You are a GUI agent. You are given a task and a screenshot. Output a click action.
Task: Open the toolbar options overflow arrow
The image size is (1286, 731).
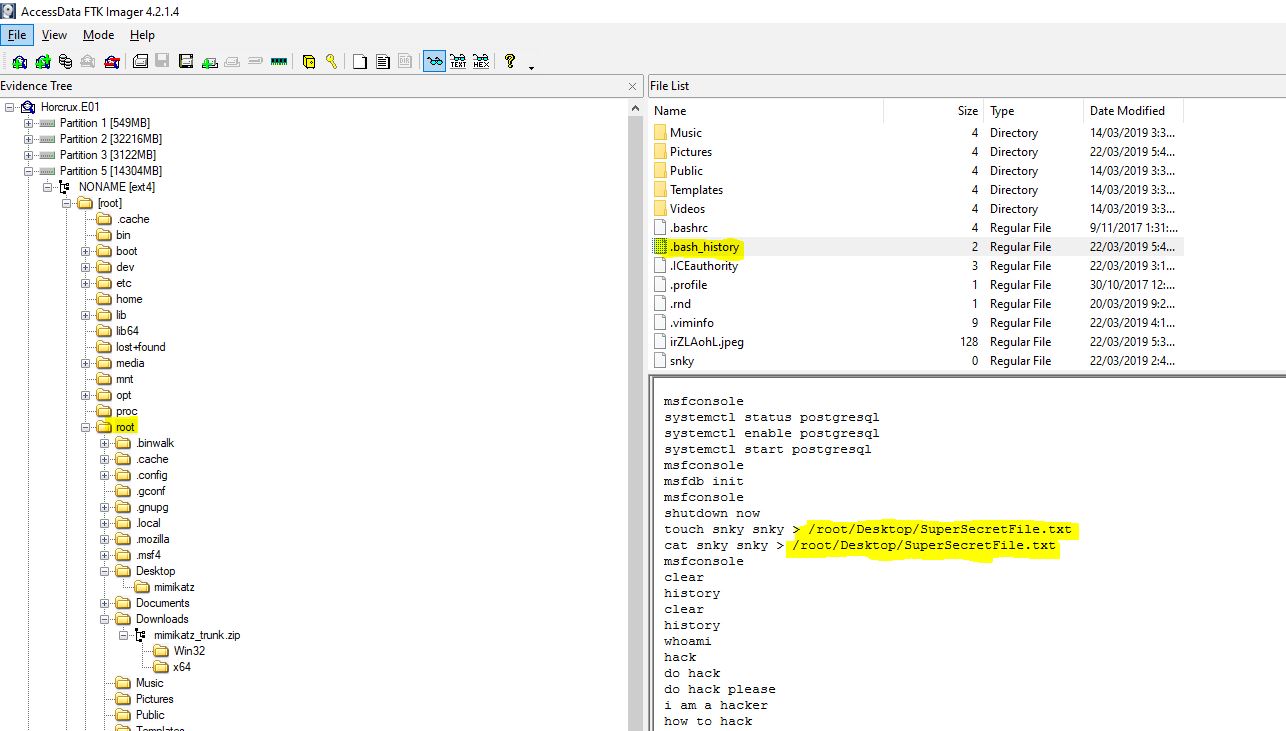click(x=531, y=67)
